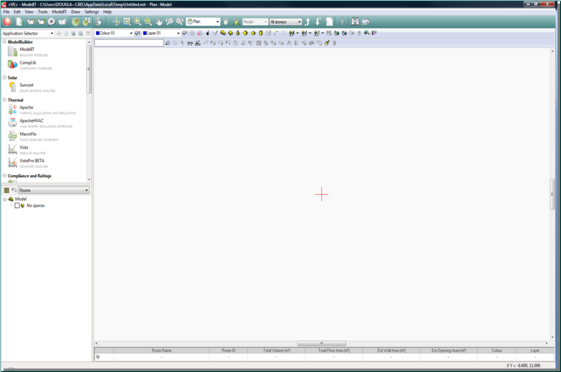
Task: Open the Settings menu
Action: point(92,12)
